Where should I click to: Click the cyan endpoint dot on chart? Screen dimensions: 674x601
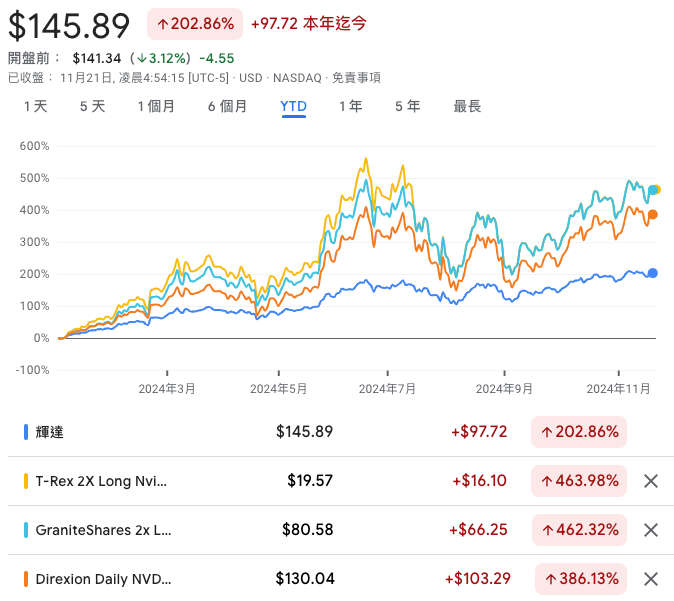click(x=653, y=190)
